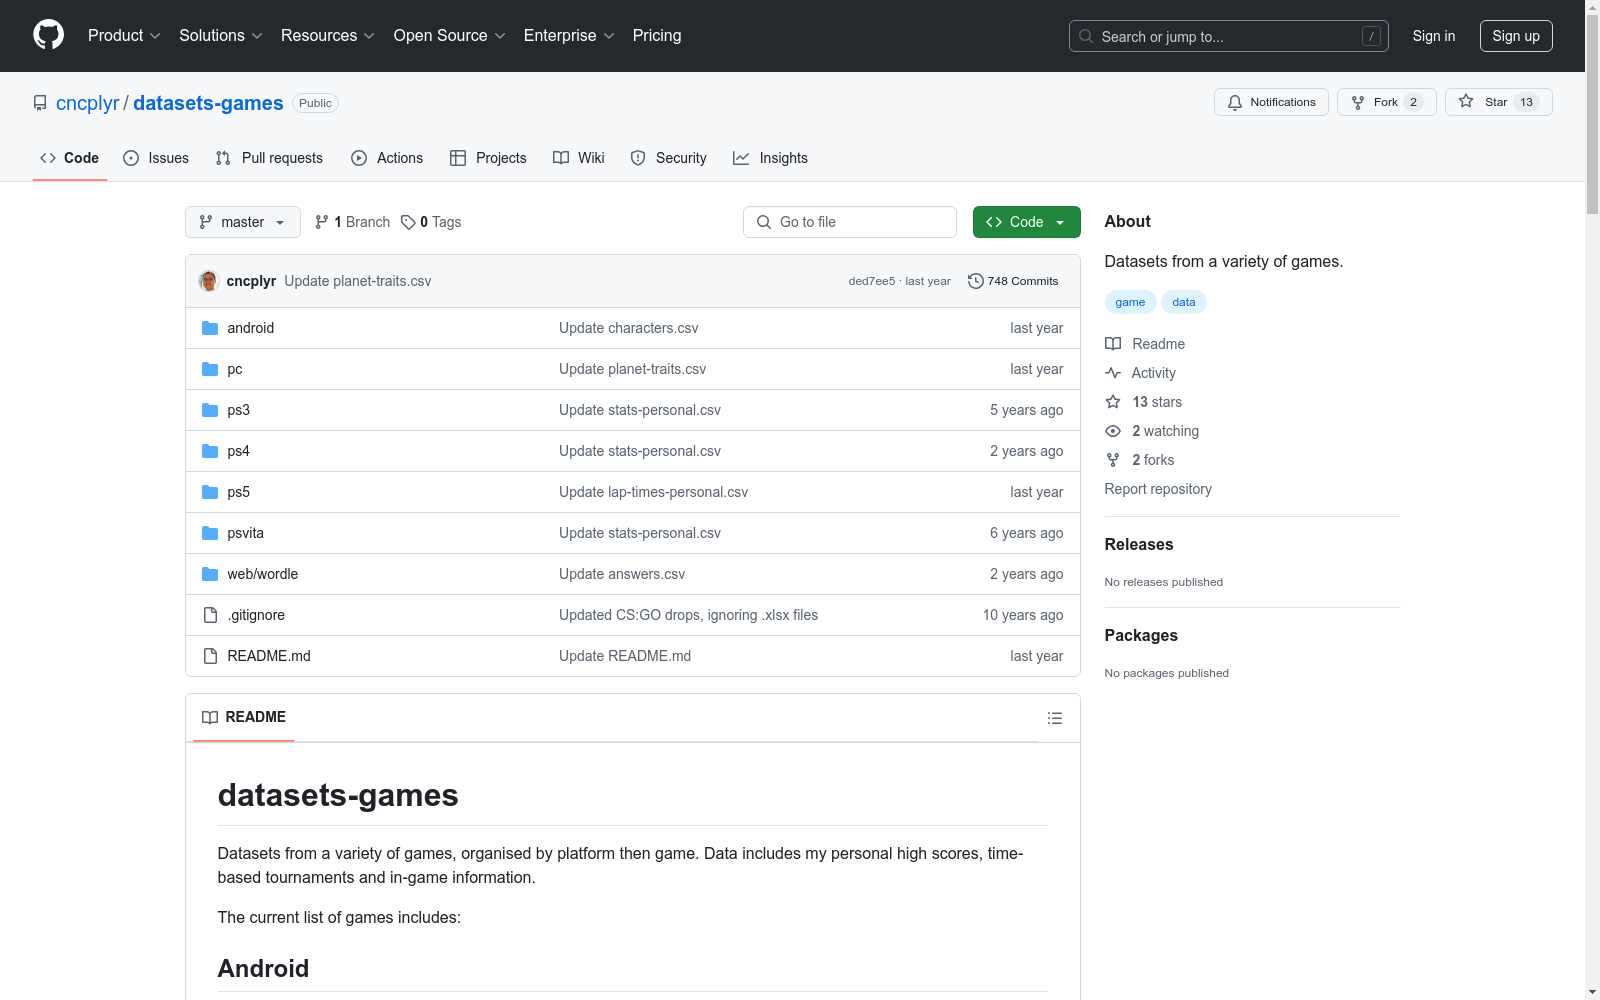Open the pc folder

coord(234,369)
